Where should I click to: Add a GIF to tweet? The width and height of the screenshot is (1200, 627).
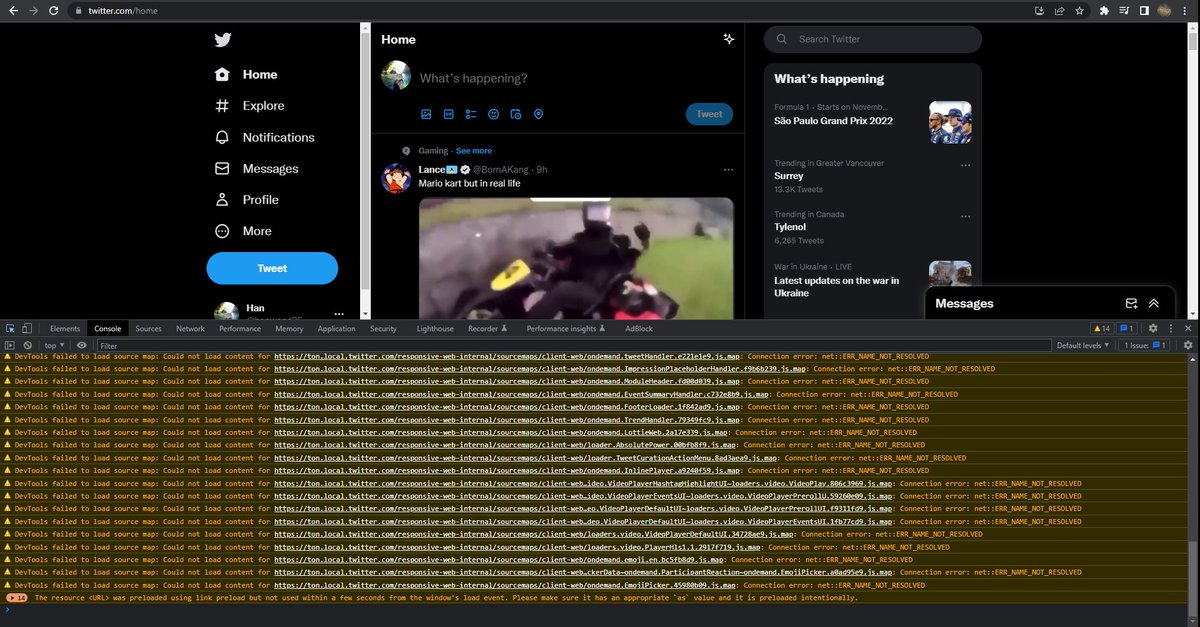(449, 114)
